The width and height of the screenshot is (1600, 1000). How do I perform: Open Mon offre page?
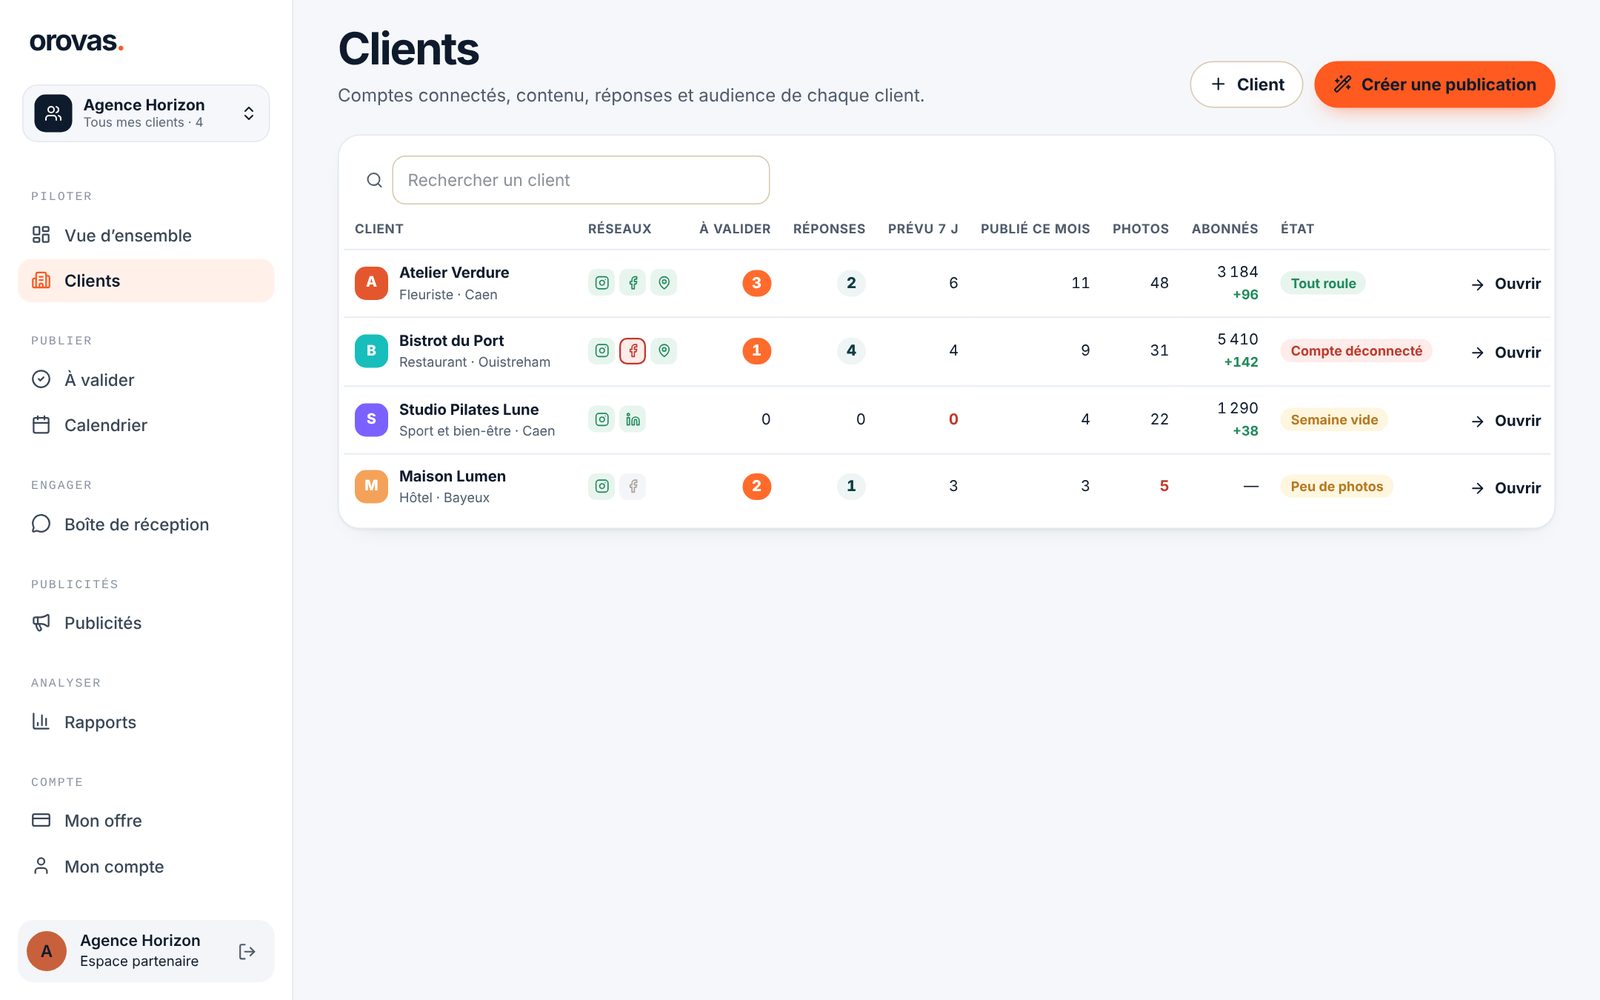point(146,821)
